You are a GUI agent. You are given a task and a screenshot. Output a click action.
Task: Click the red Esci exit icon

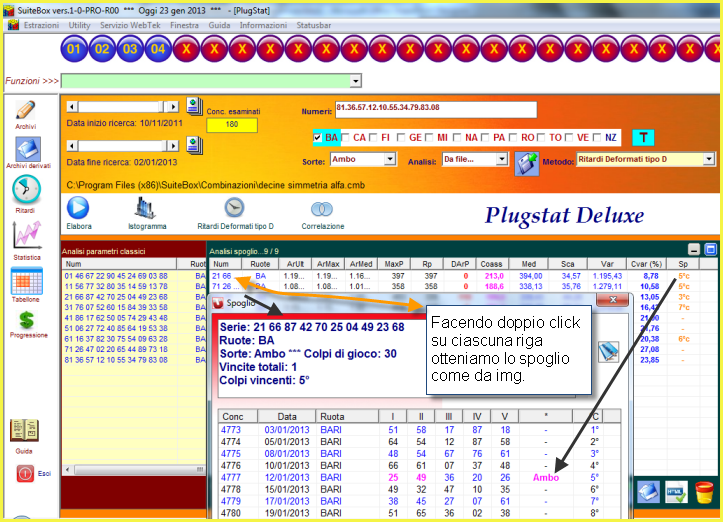25,474
